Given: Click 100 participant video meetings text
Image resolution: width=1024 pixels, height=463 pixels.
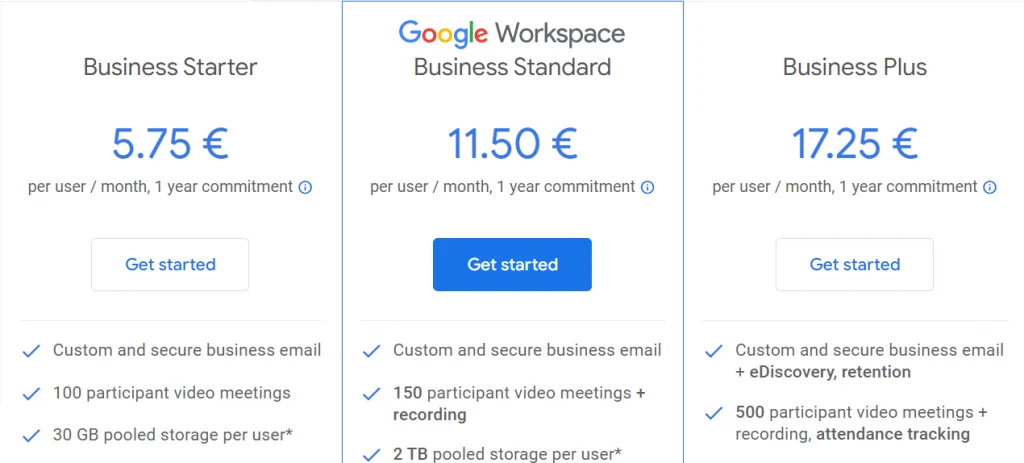Looking at the screenshot, I should [x=172, y=393].
